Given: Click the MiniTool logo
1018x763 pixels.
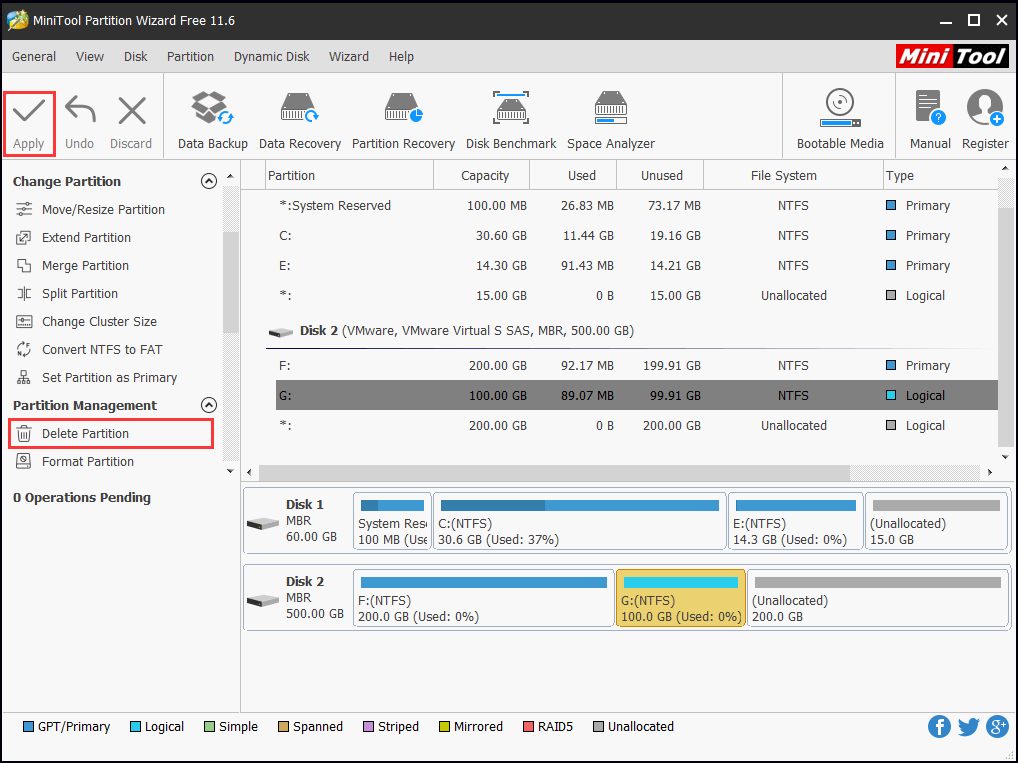Looking at the screenshot, I should pos(952,56).
